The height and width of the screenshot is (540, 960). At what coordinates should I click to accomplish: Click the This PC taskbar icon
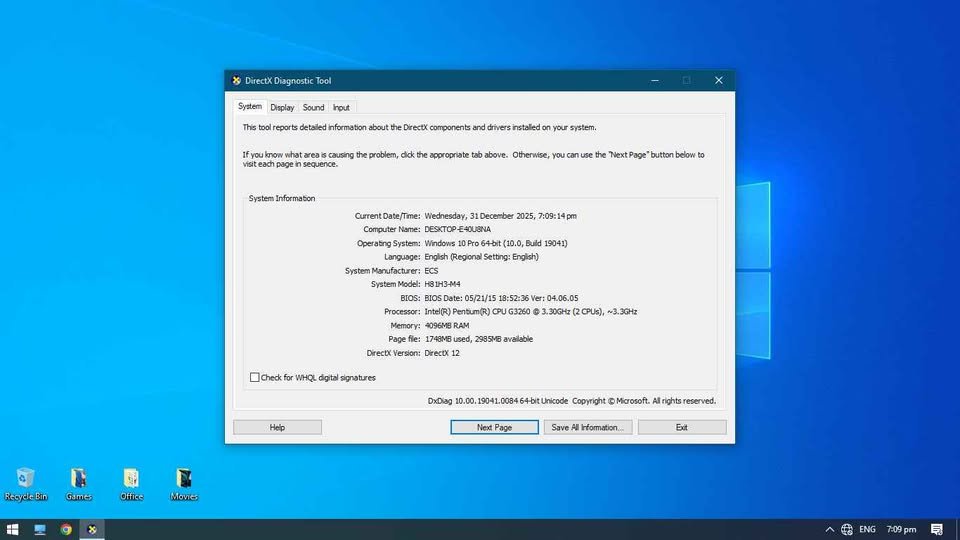pyautogui.click(x=40, y=530)
